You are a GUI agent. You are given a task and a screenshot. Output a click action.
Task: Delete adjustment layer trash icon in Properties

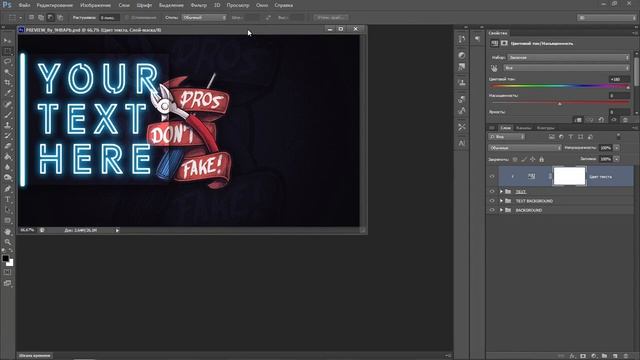[625, 120]
